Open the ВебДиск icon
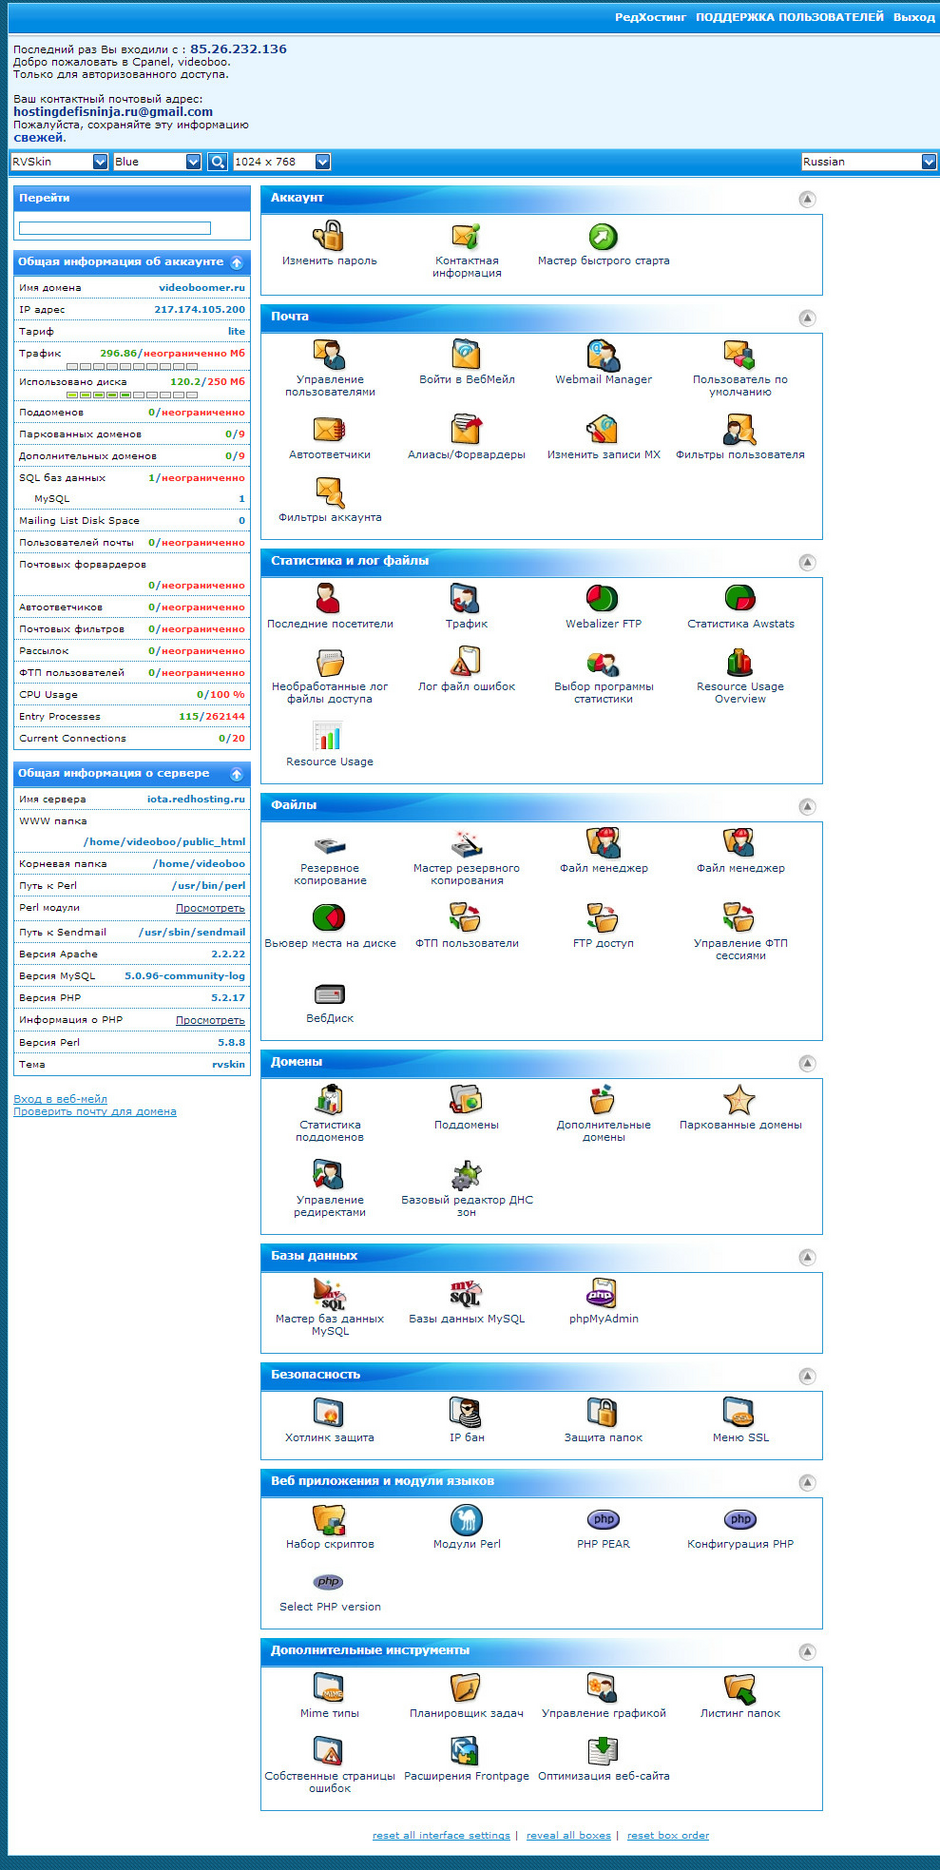 [329, 994]
